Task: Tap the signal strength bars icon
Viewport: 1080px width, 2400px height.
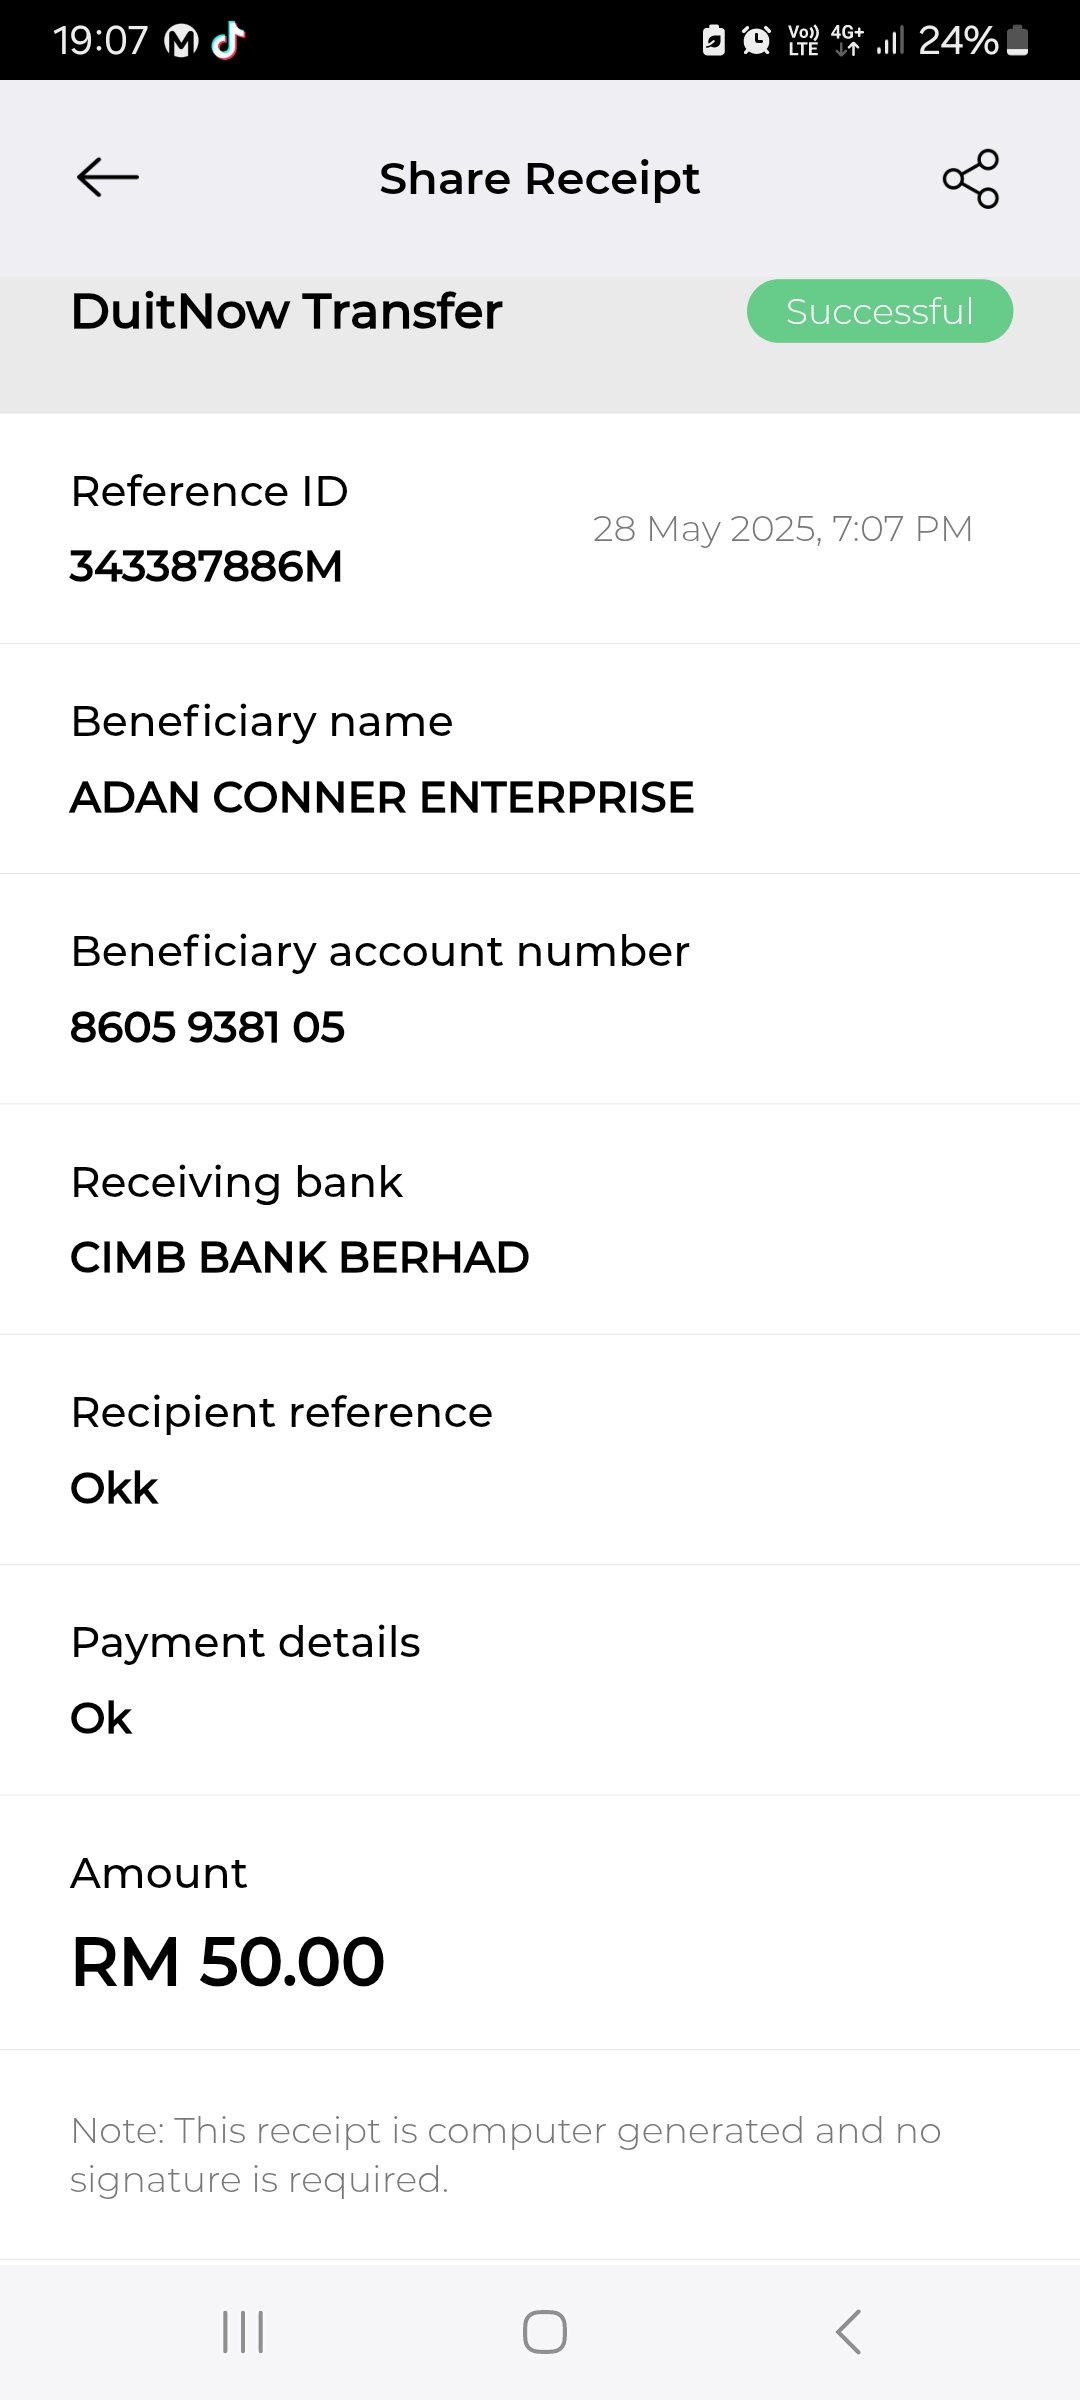Action: pos(889,40)
